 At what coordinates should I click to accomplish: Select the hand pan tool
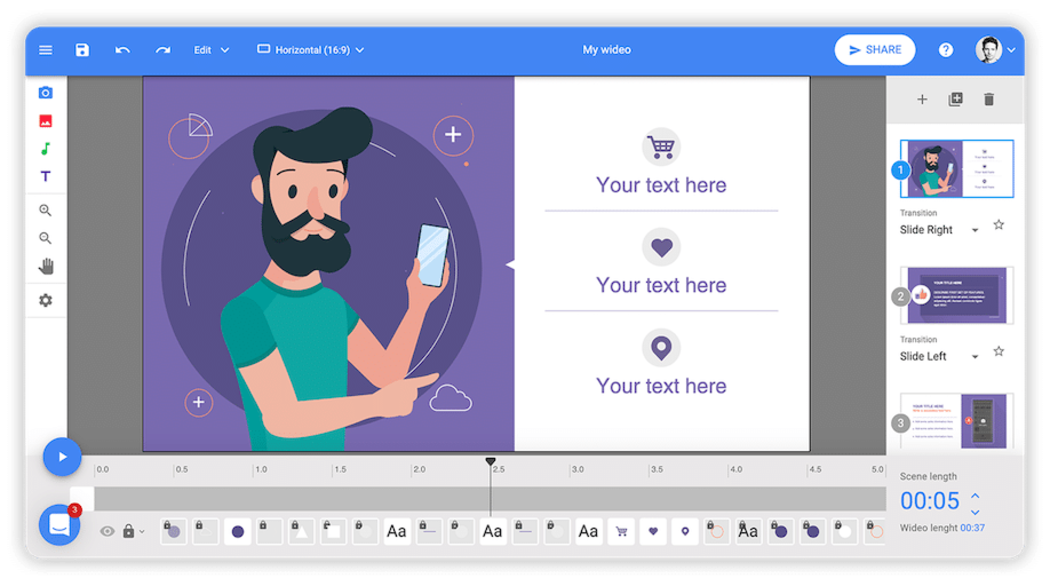(x=45, y=266)
